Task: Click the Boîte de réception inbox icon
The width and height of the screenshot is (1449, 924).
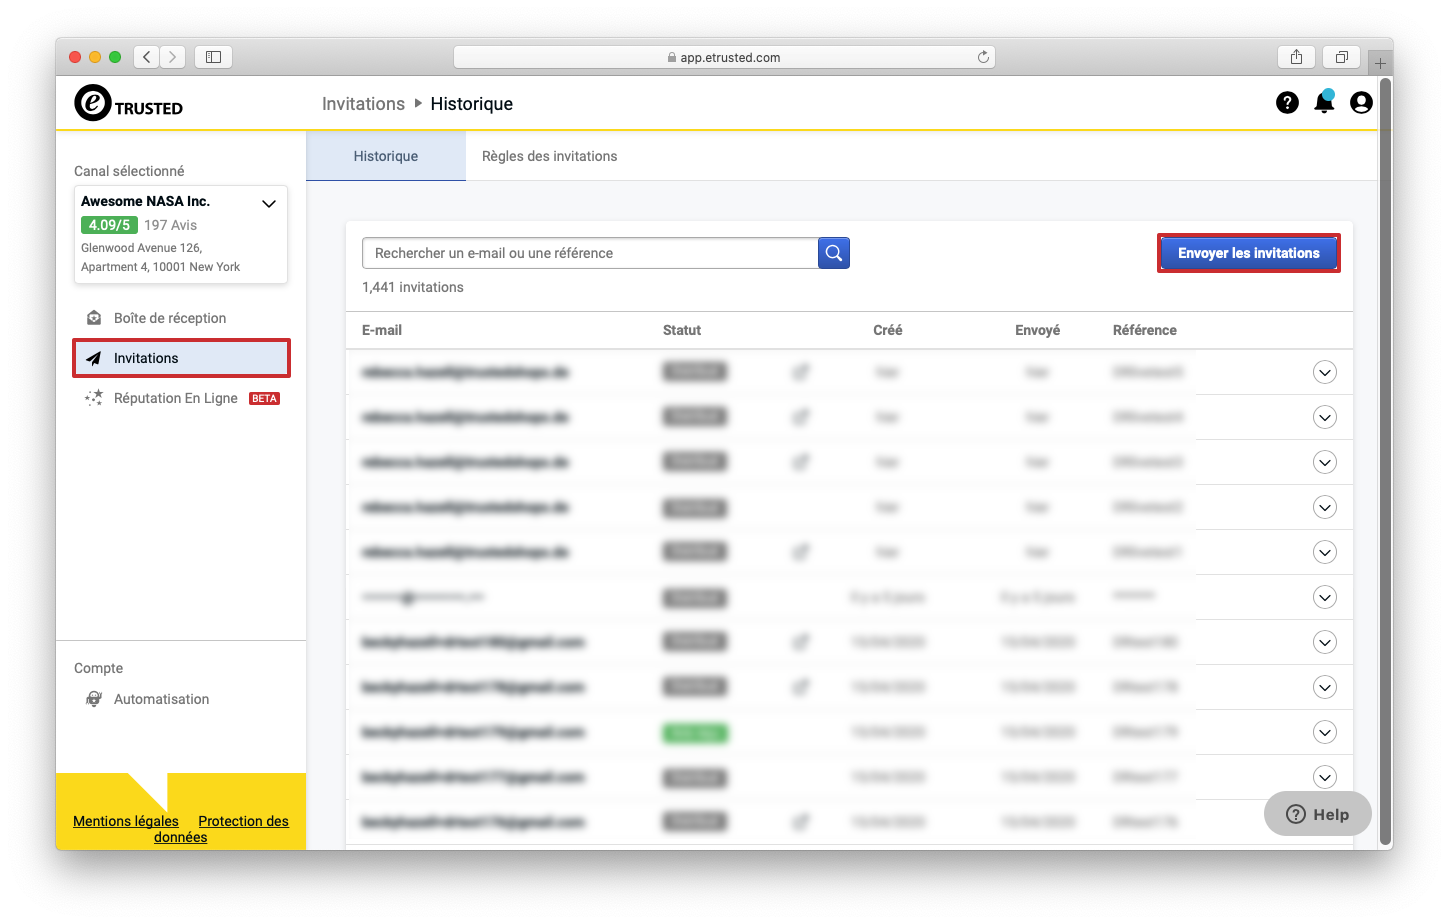Action: 94,318
